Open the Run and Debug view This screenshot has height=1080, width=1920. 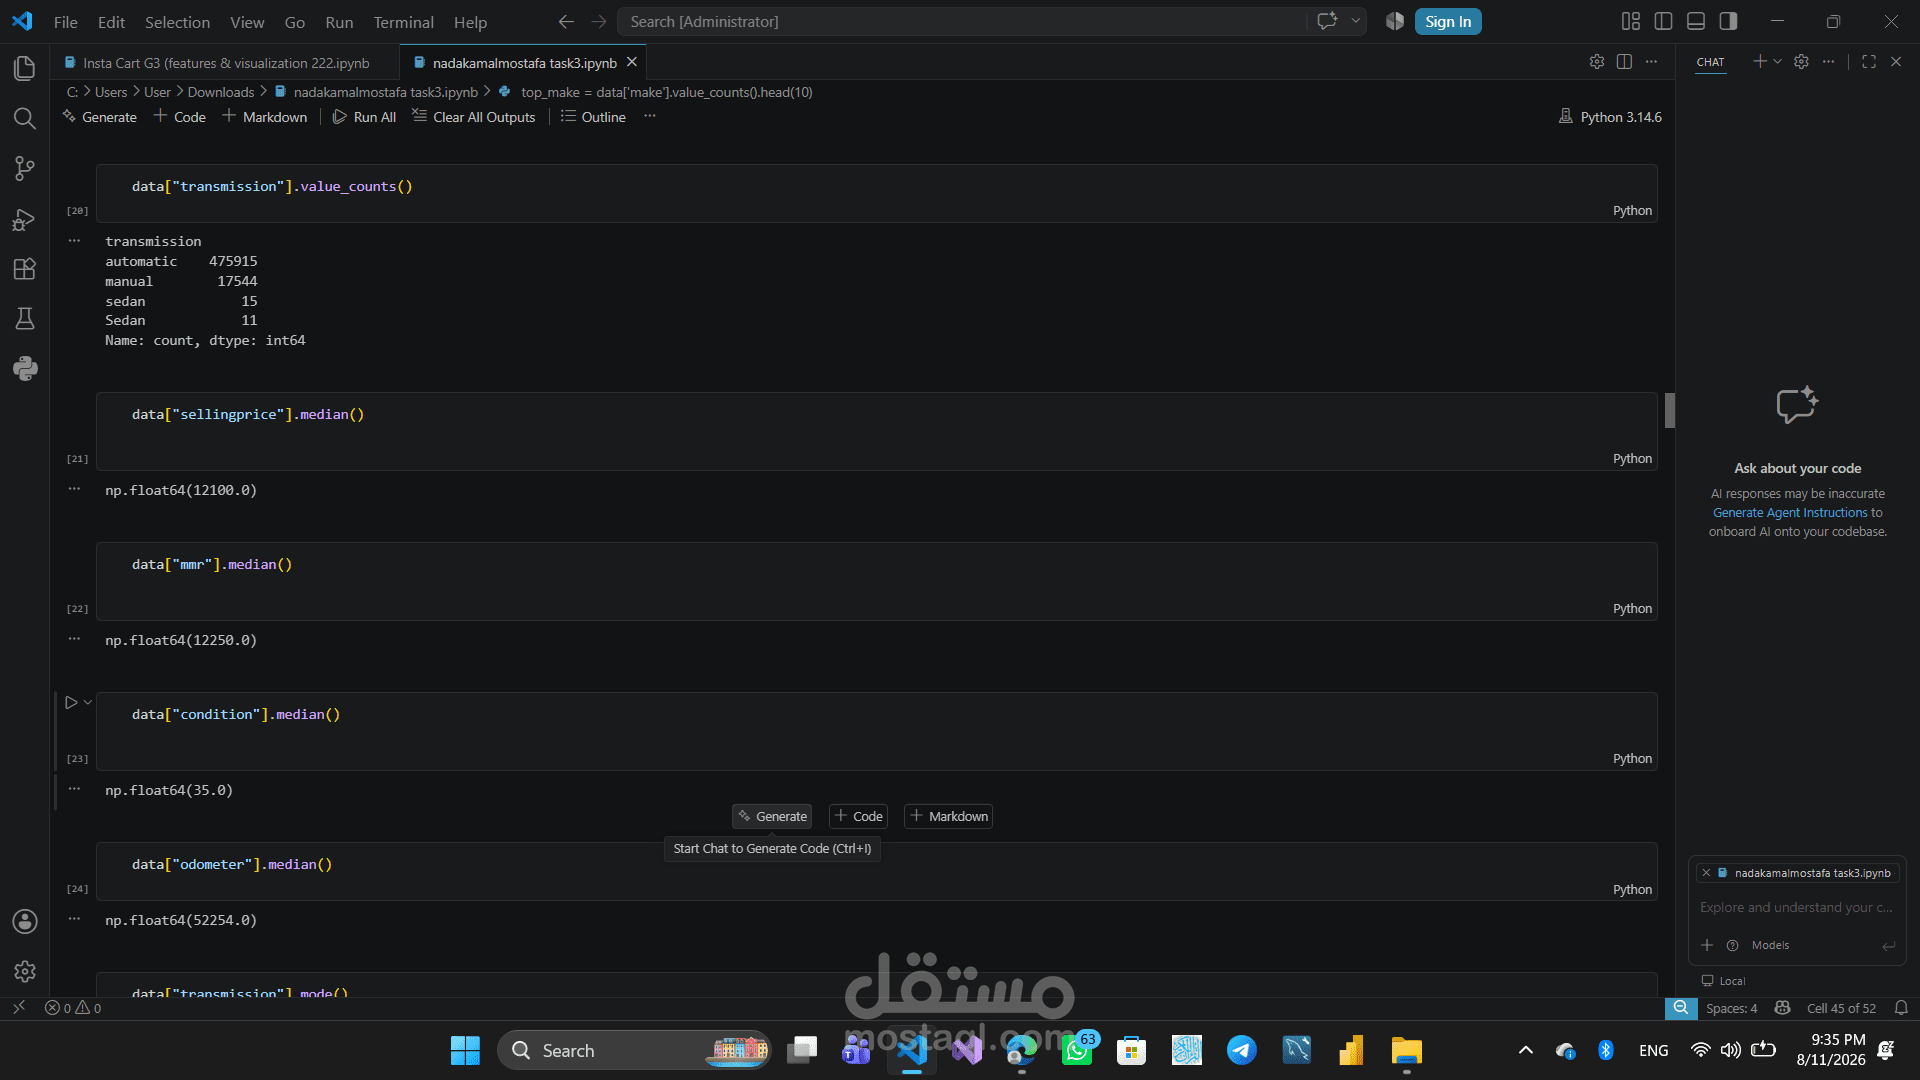[25, 219]
